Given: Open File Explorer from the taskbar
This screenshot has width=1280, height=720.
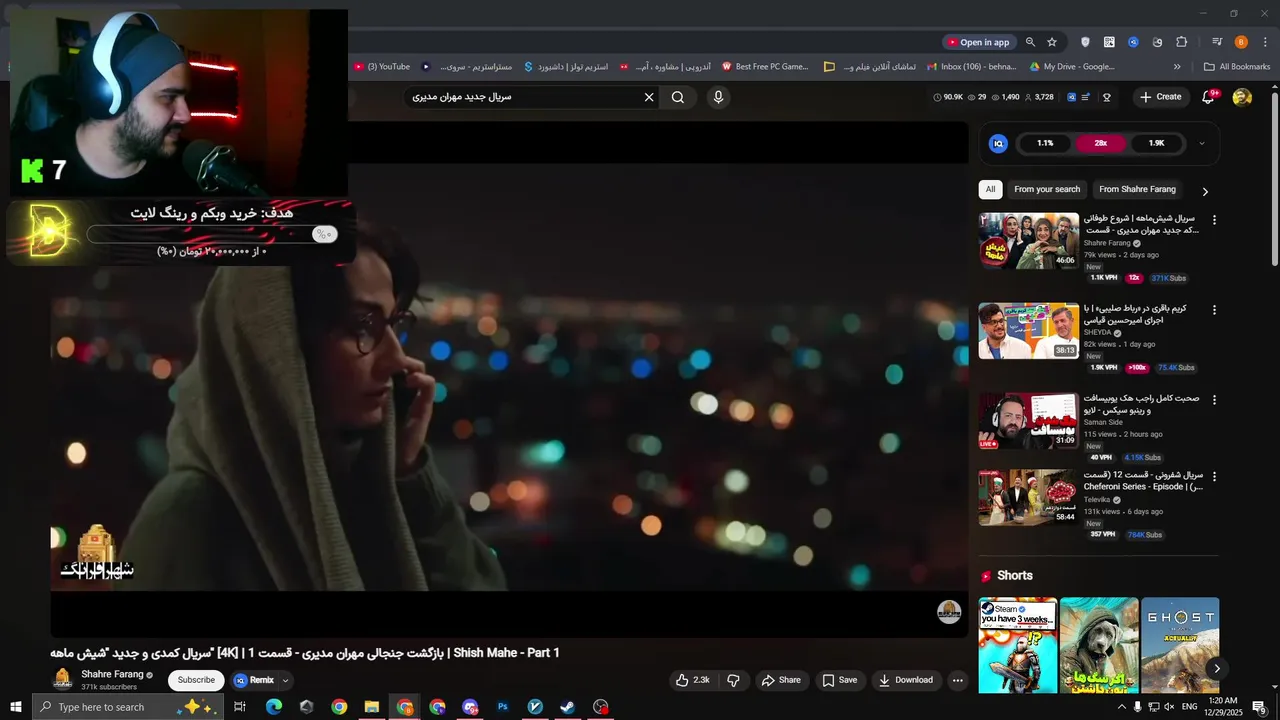Looking at the screenshot, I should point(371,707).
